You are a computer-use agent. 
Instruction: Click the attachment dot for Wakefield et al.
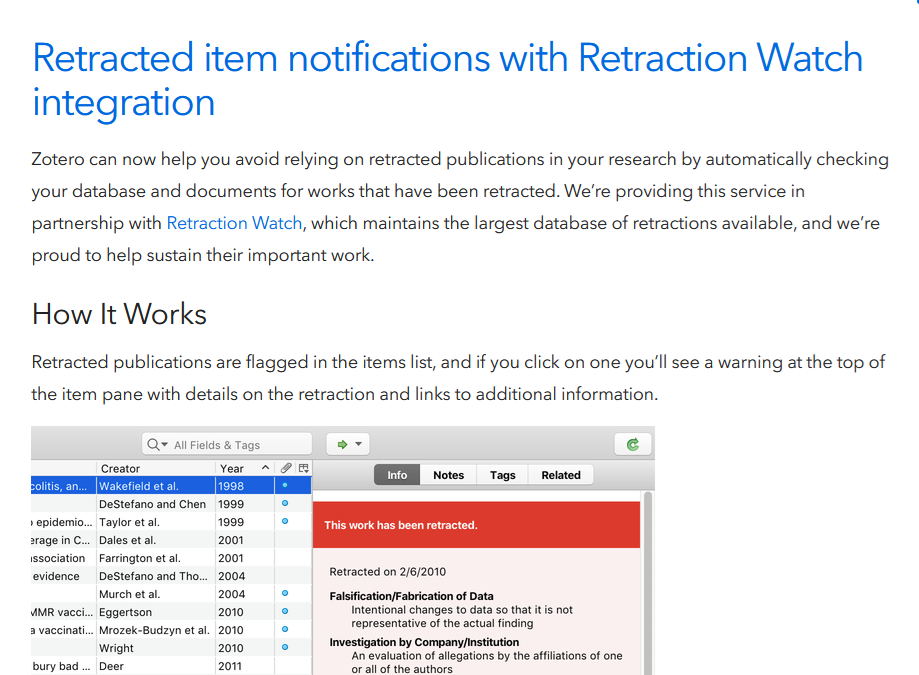[x=285, y=485]
